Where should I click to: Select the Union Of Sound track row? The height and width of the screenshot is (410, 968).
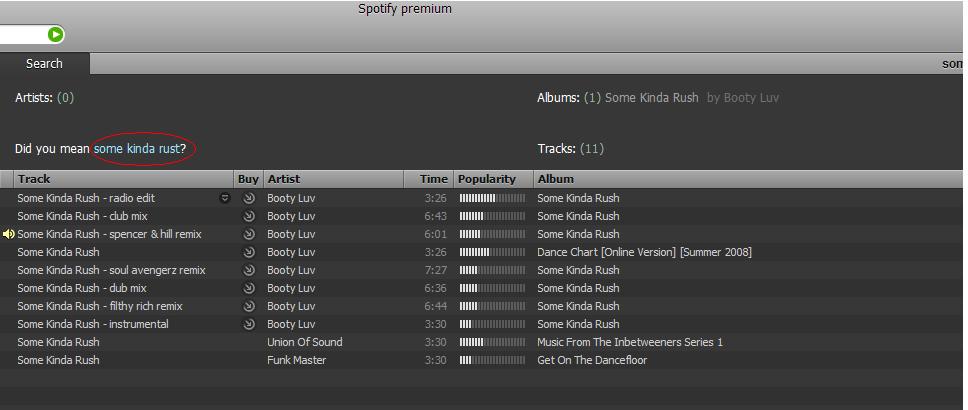coord(304,342)
